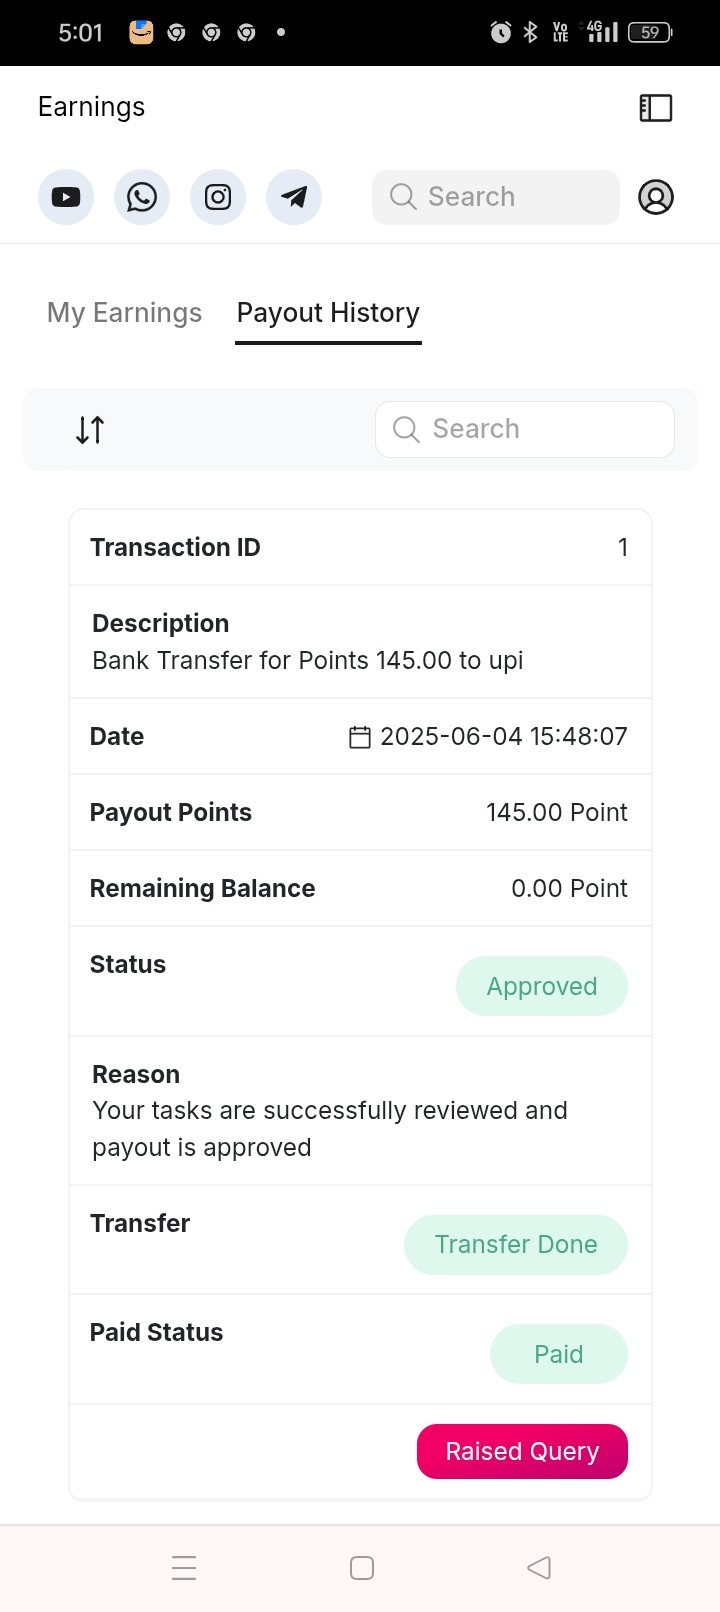Tap the calendar icon beside date
Screen dimensions: 720x1612
(x=360, y=737)
